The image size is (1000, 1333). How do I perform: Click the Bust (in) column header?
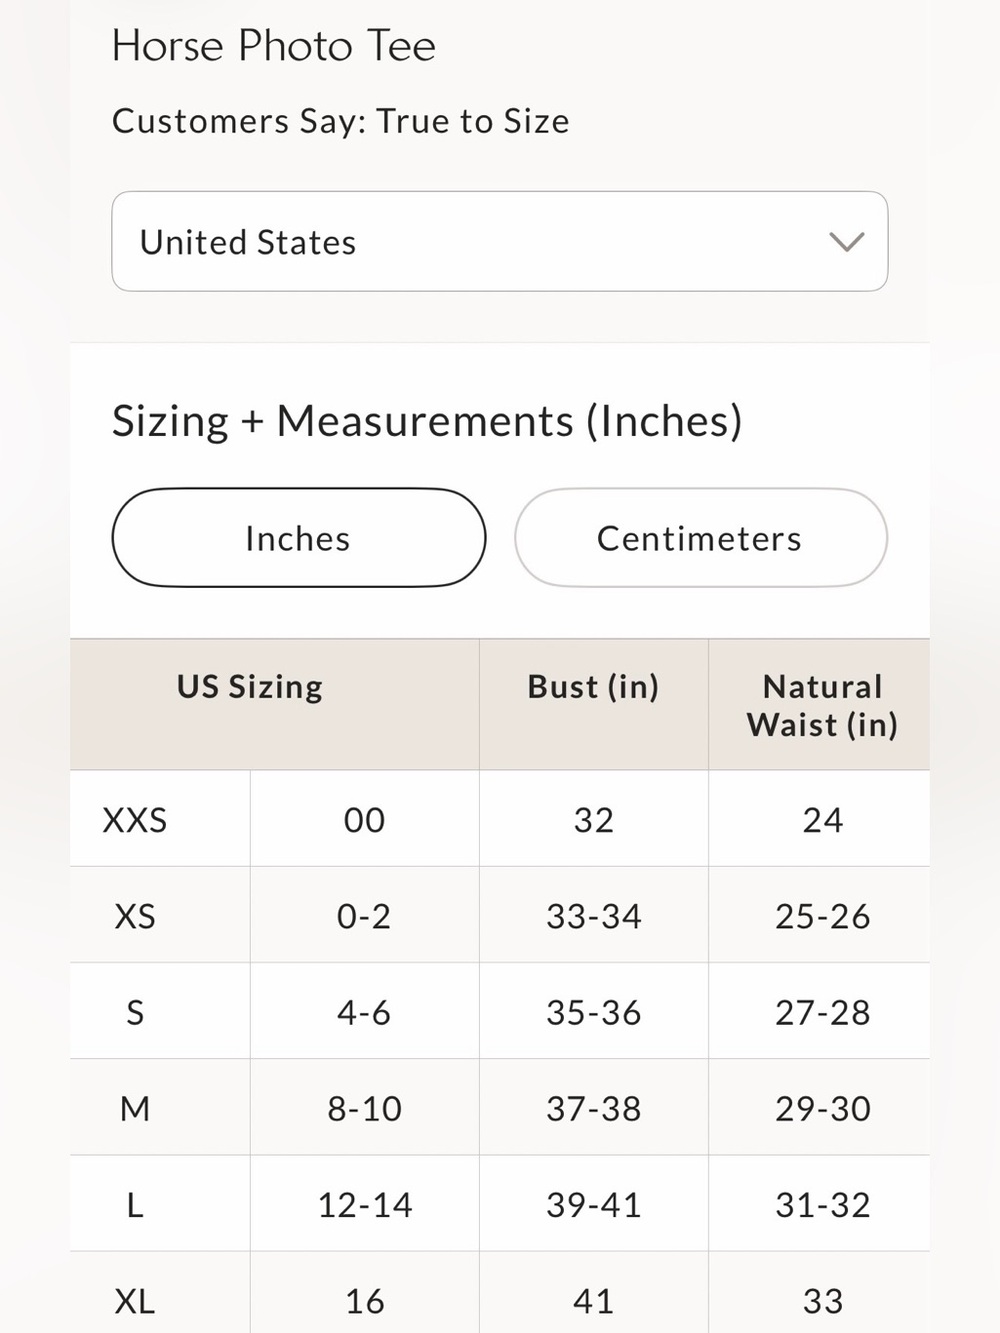coord(593,687)
